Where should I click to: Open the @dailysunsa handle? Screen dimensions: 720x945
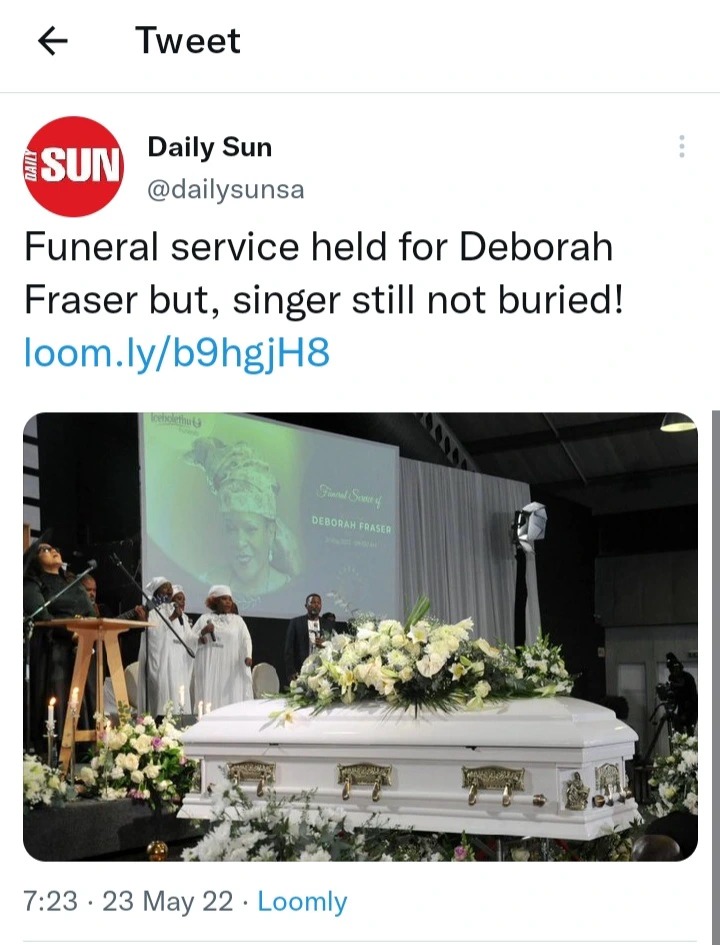pyautogui.click(x=226, y=190)
